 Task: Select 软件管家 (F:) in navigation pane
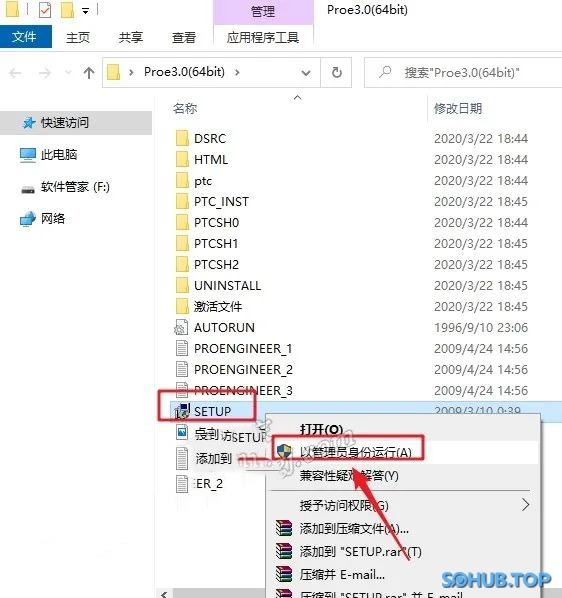click(75, 187)
